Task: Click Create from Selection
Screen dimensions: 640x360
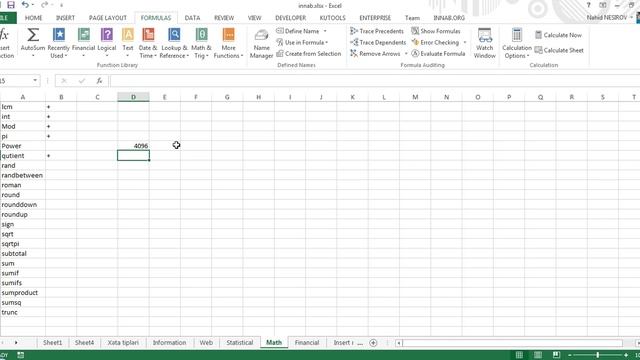Action: point(309,53)
